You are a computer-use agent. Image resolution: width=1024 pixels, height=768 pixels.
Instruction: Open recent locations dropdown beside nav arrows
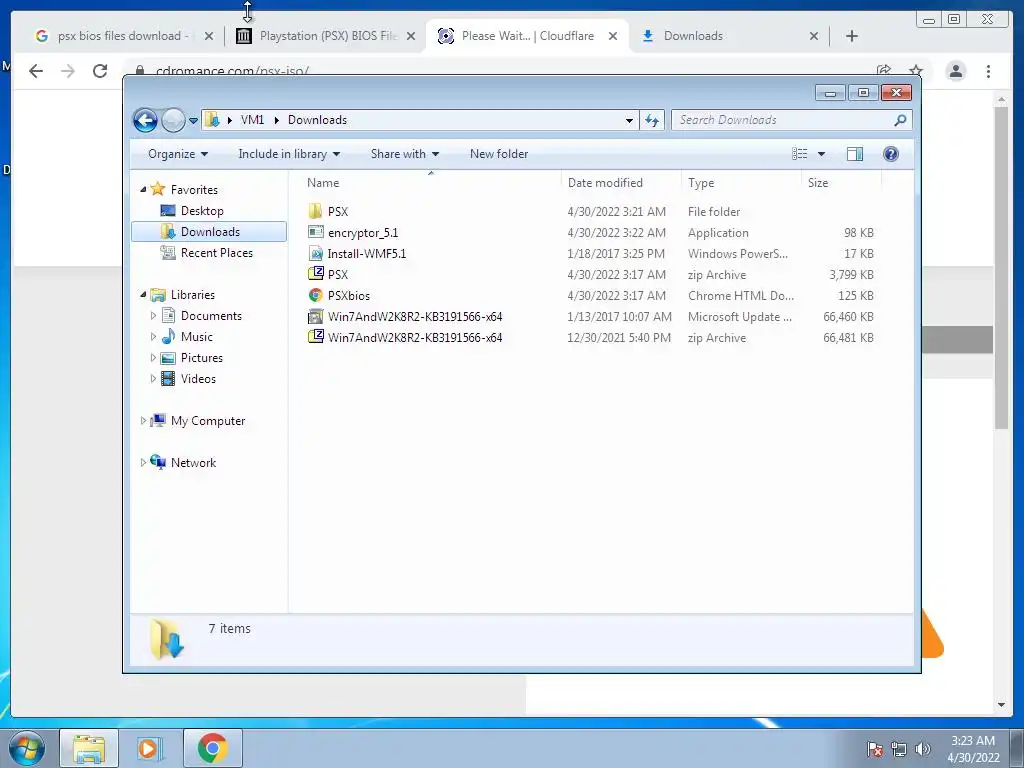(193, 121)
